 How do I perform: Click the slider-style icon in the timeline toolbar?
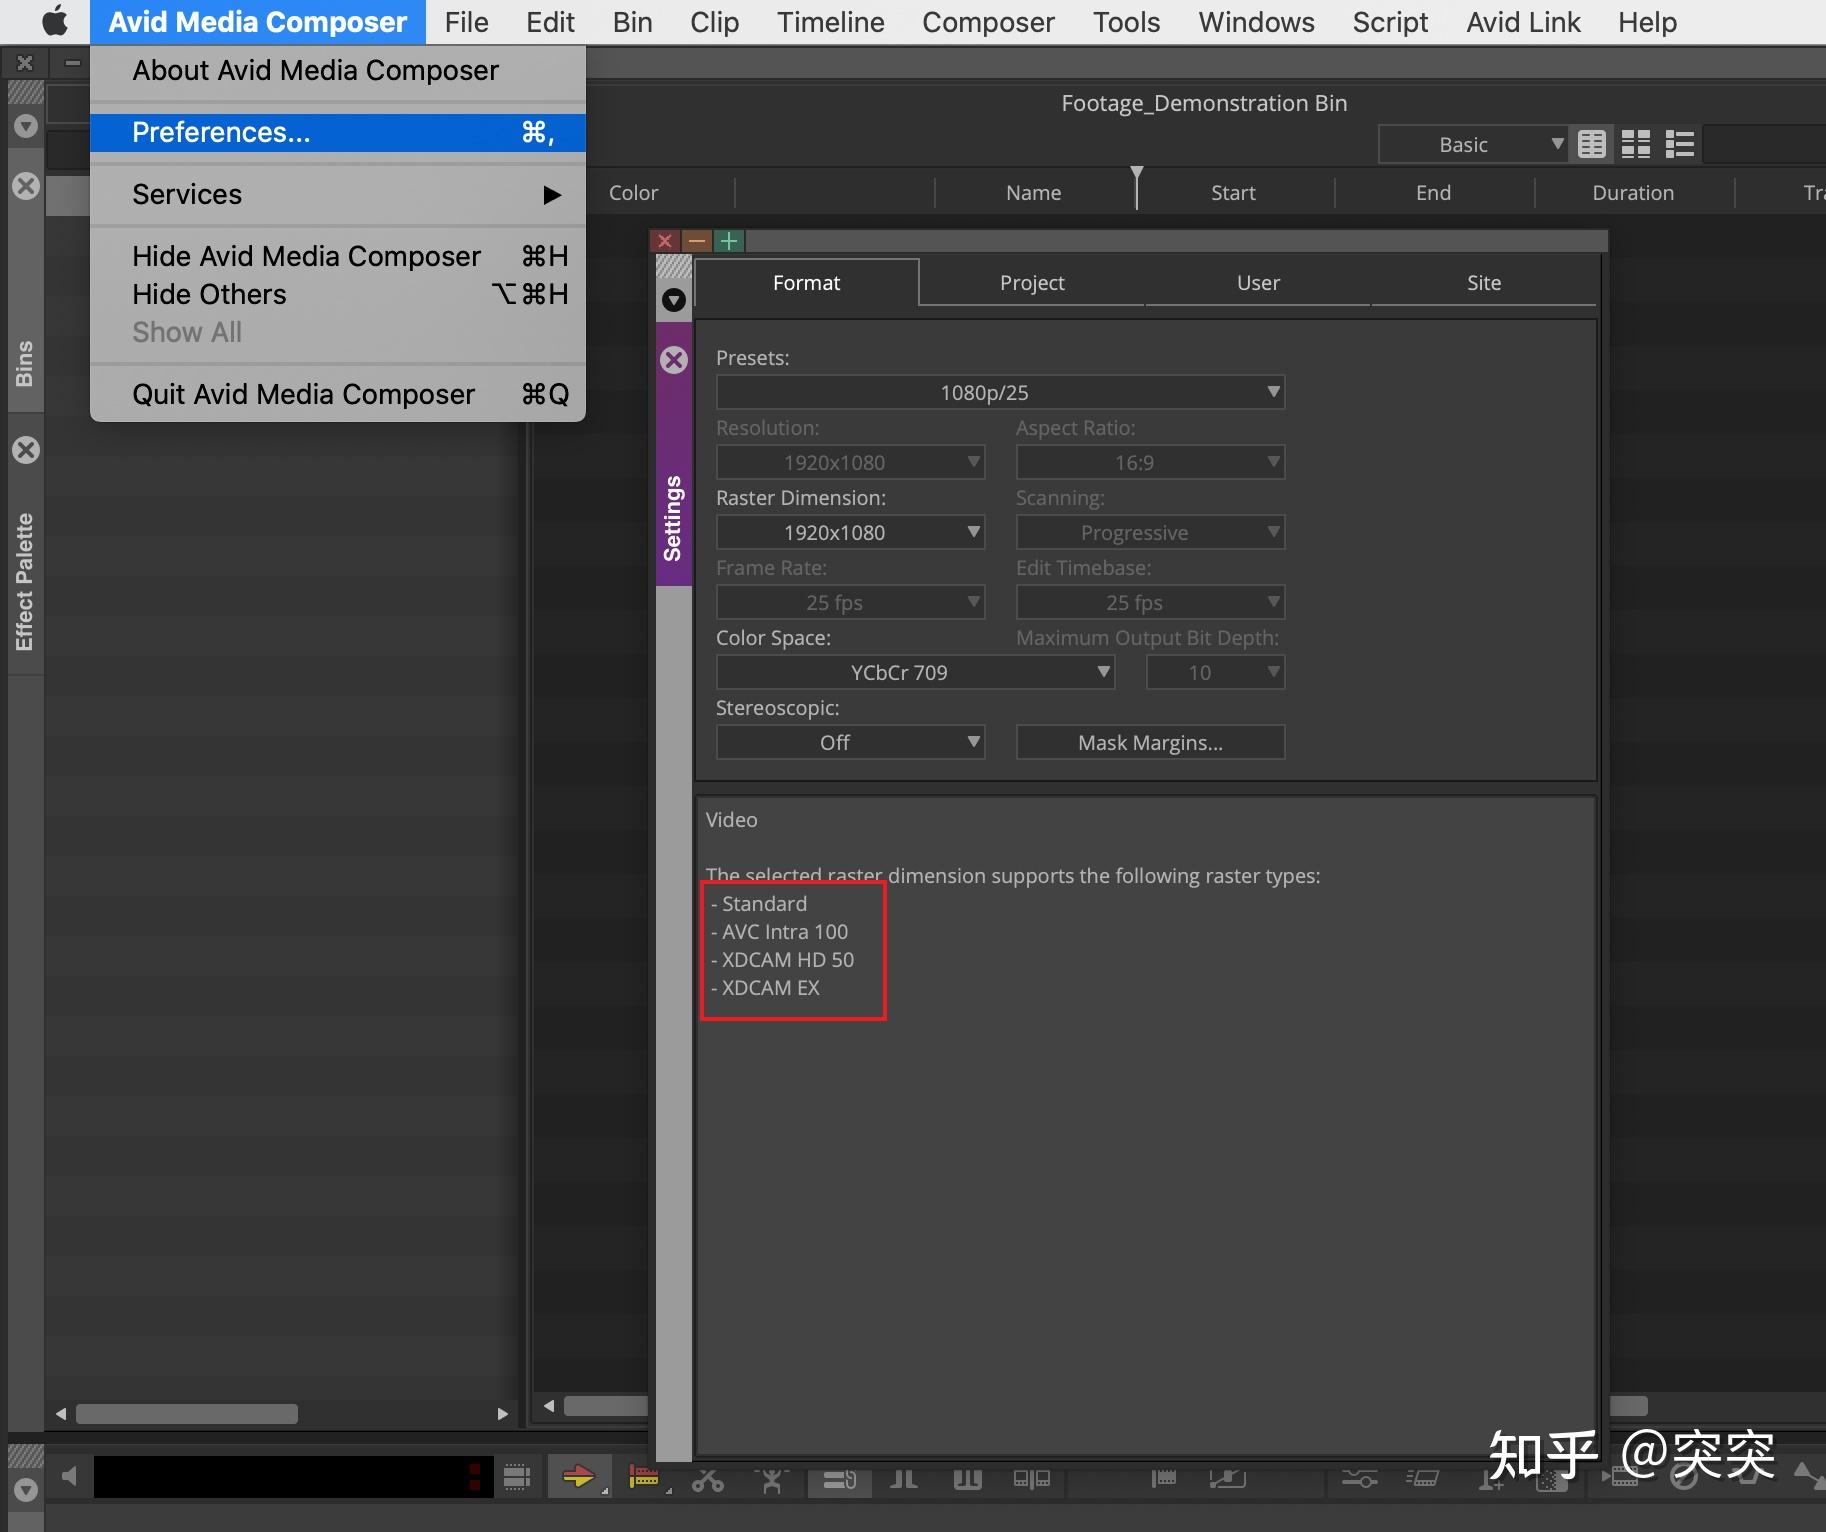coord(1359,1479)
